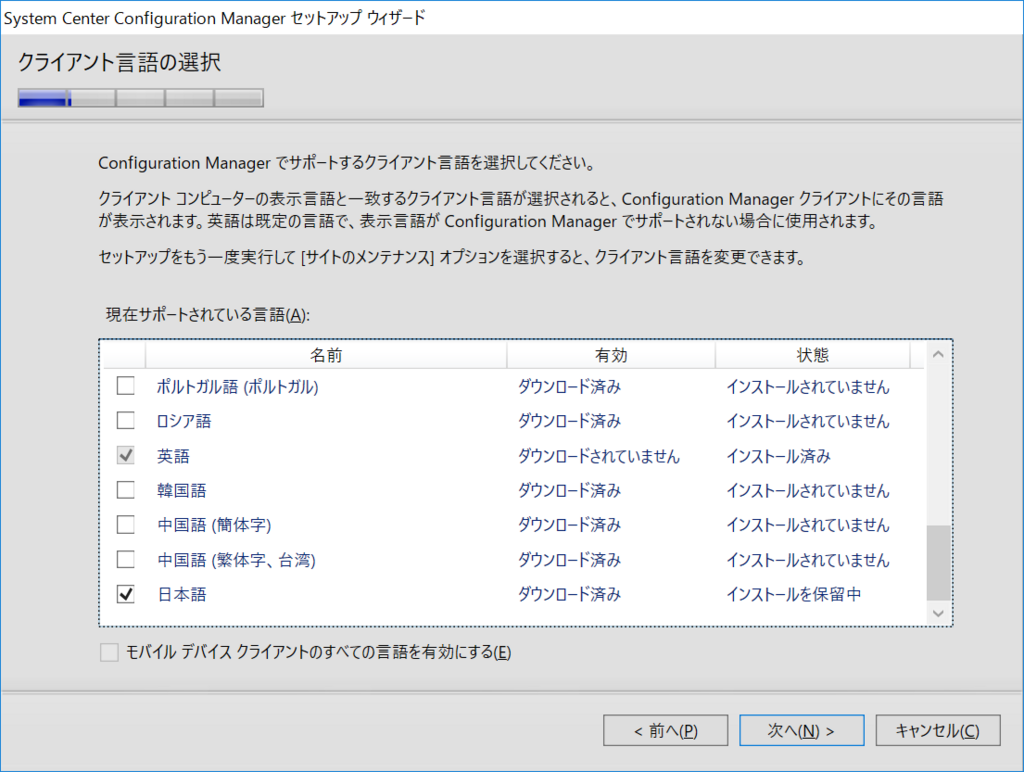Click ダウンロード済み in the 日本語 row
The image size is (1024, 772).
coord(569,594)
